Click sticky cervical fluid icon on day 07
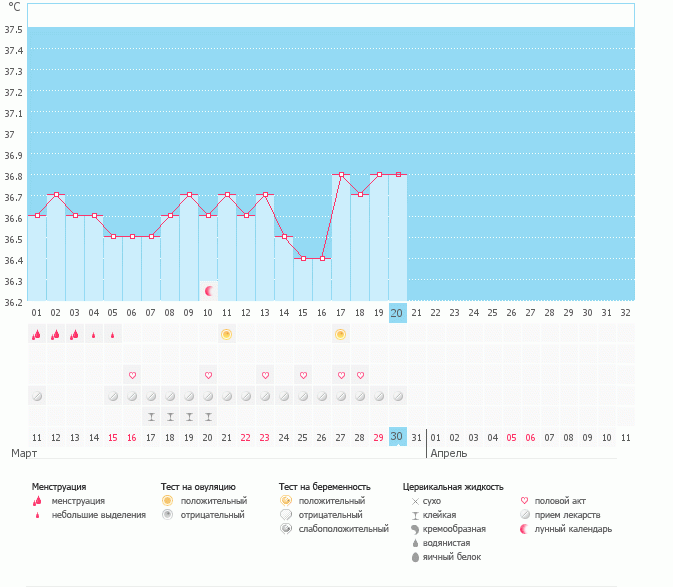 point(151,417)
